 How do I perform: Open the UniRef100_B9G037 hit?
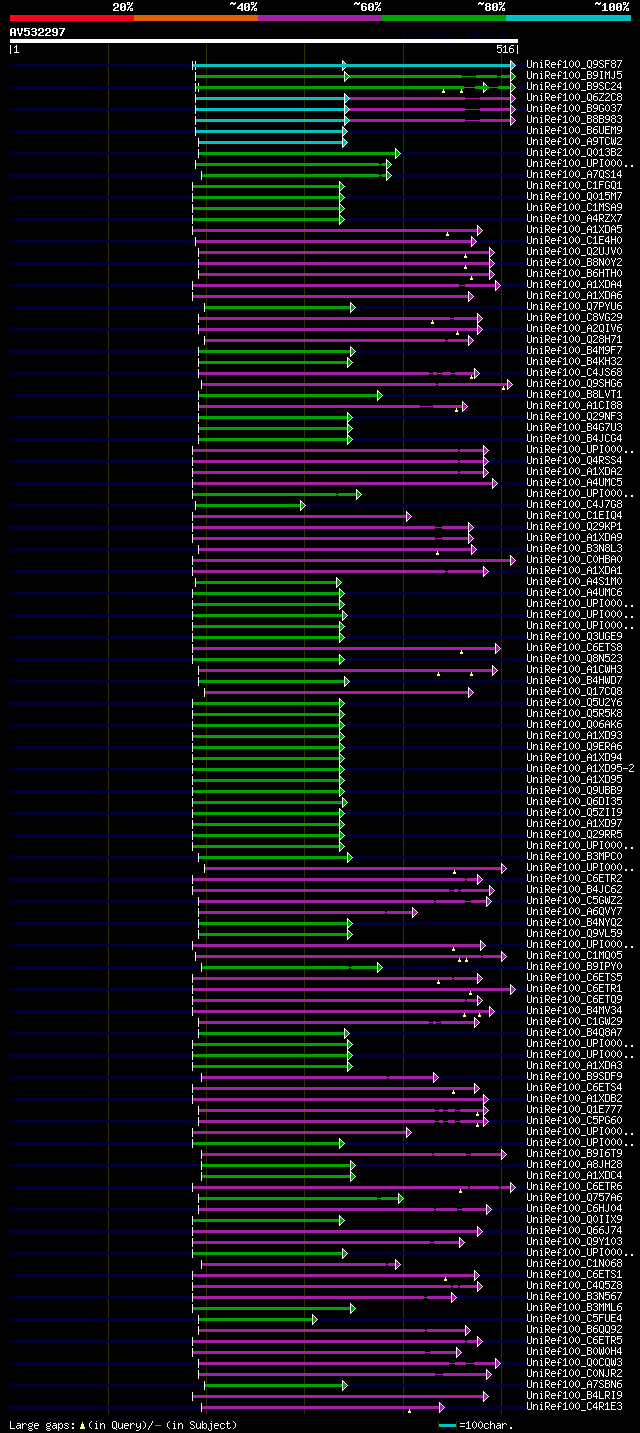574,109
